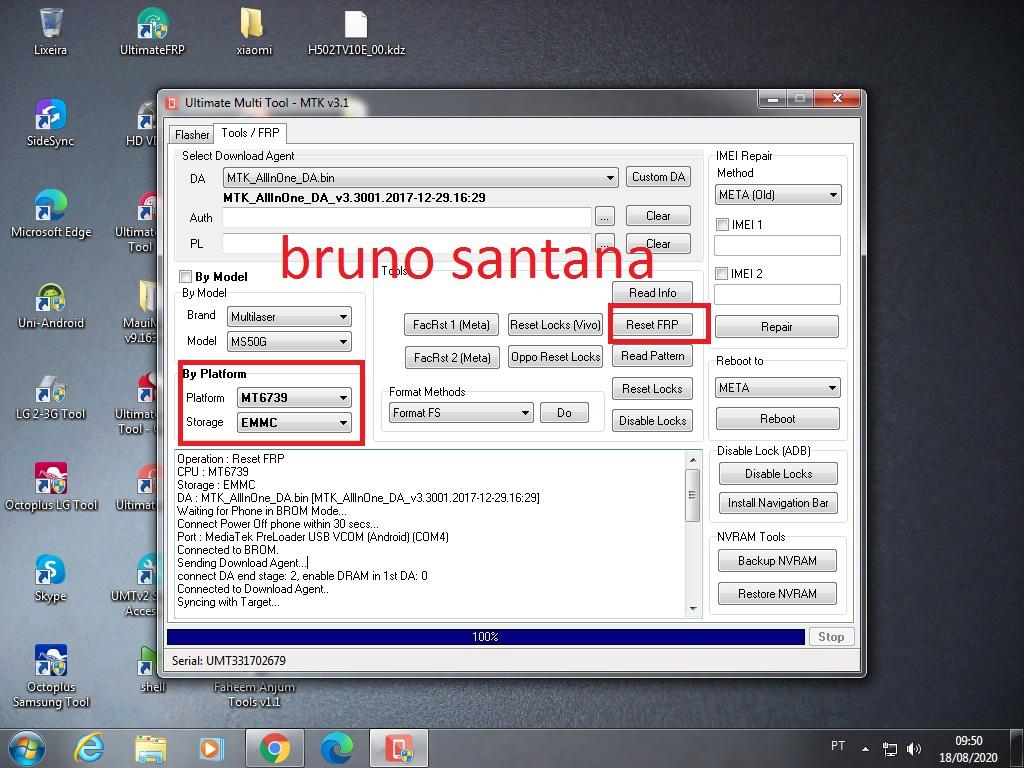Select Faheem Anjum Tools v1.1 desktop item
1024x768 pixels.
[x=254, y=694]
